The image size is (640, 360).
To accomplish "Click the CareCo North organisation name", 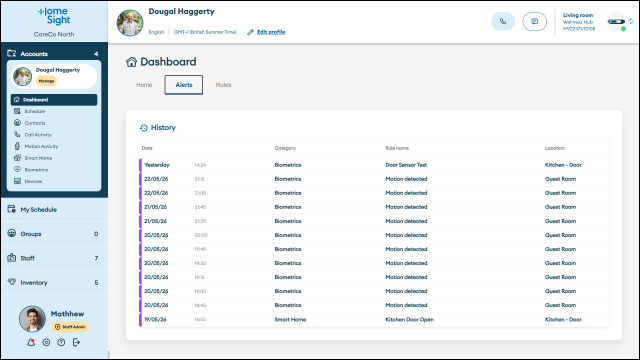I will click(x=54, y=34).
